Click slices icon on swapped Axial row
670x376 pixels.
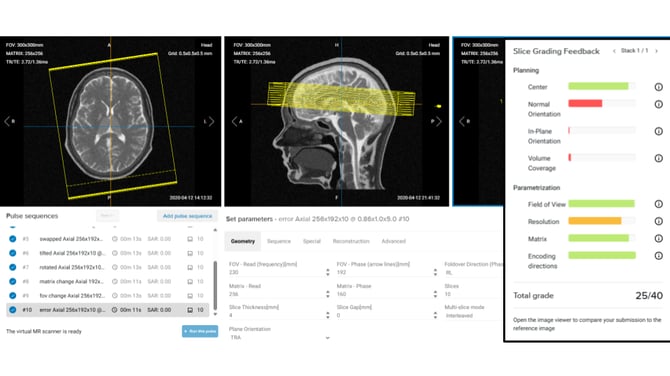190,239
